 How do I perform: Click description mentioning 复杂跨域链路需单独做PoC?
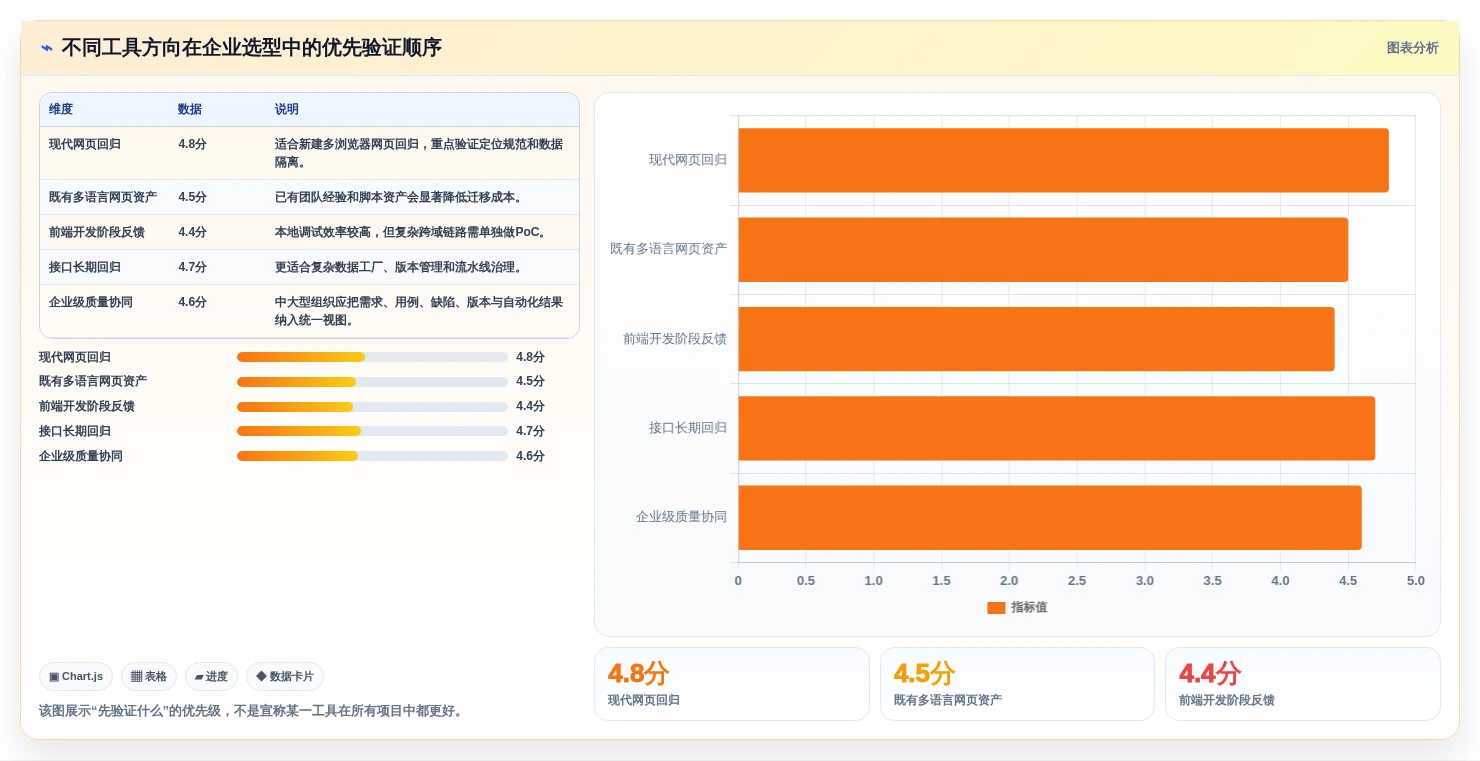(x=413, y=232)
